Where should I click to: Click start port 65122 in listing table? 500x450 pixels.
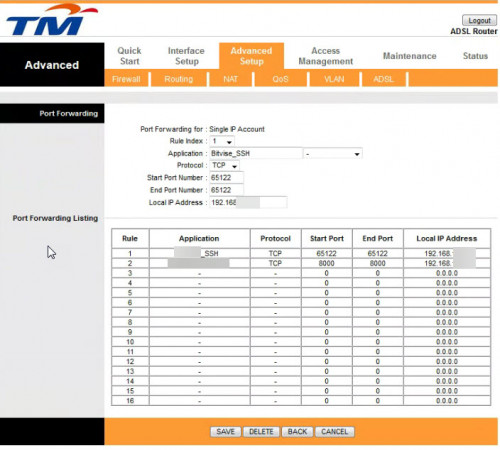(x=327, y=254)
